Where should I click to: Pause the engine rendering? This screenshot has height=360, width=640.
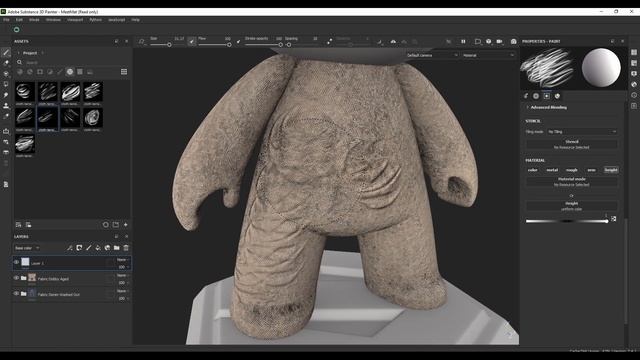[x=463, y=42]
